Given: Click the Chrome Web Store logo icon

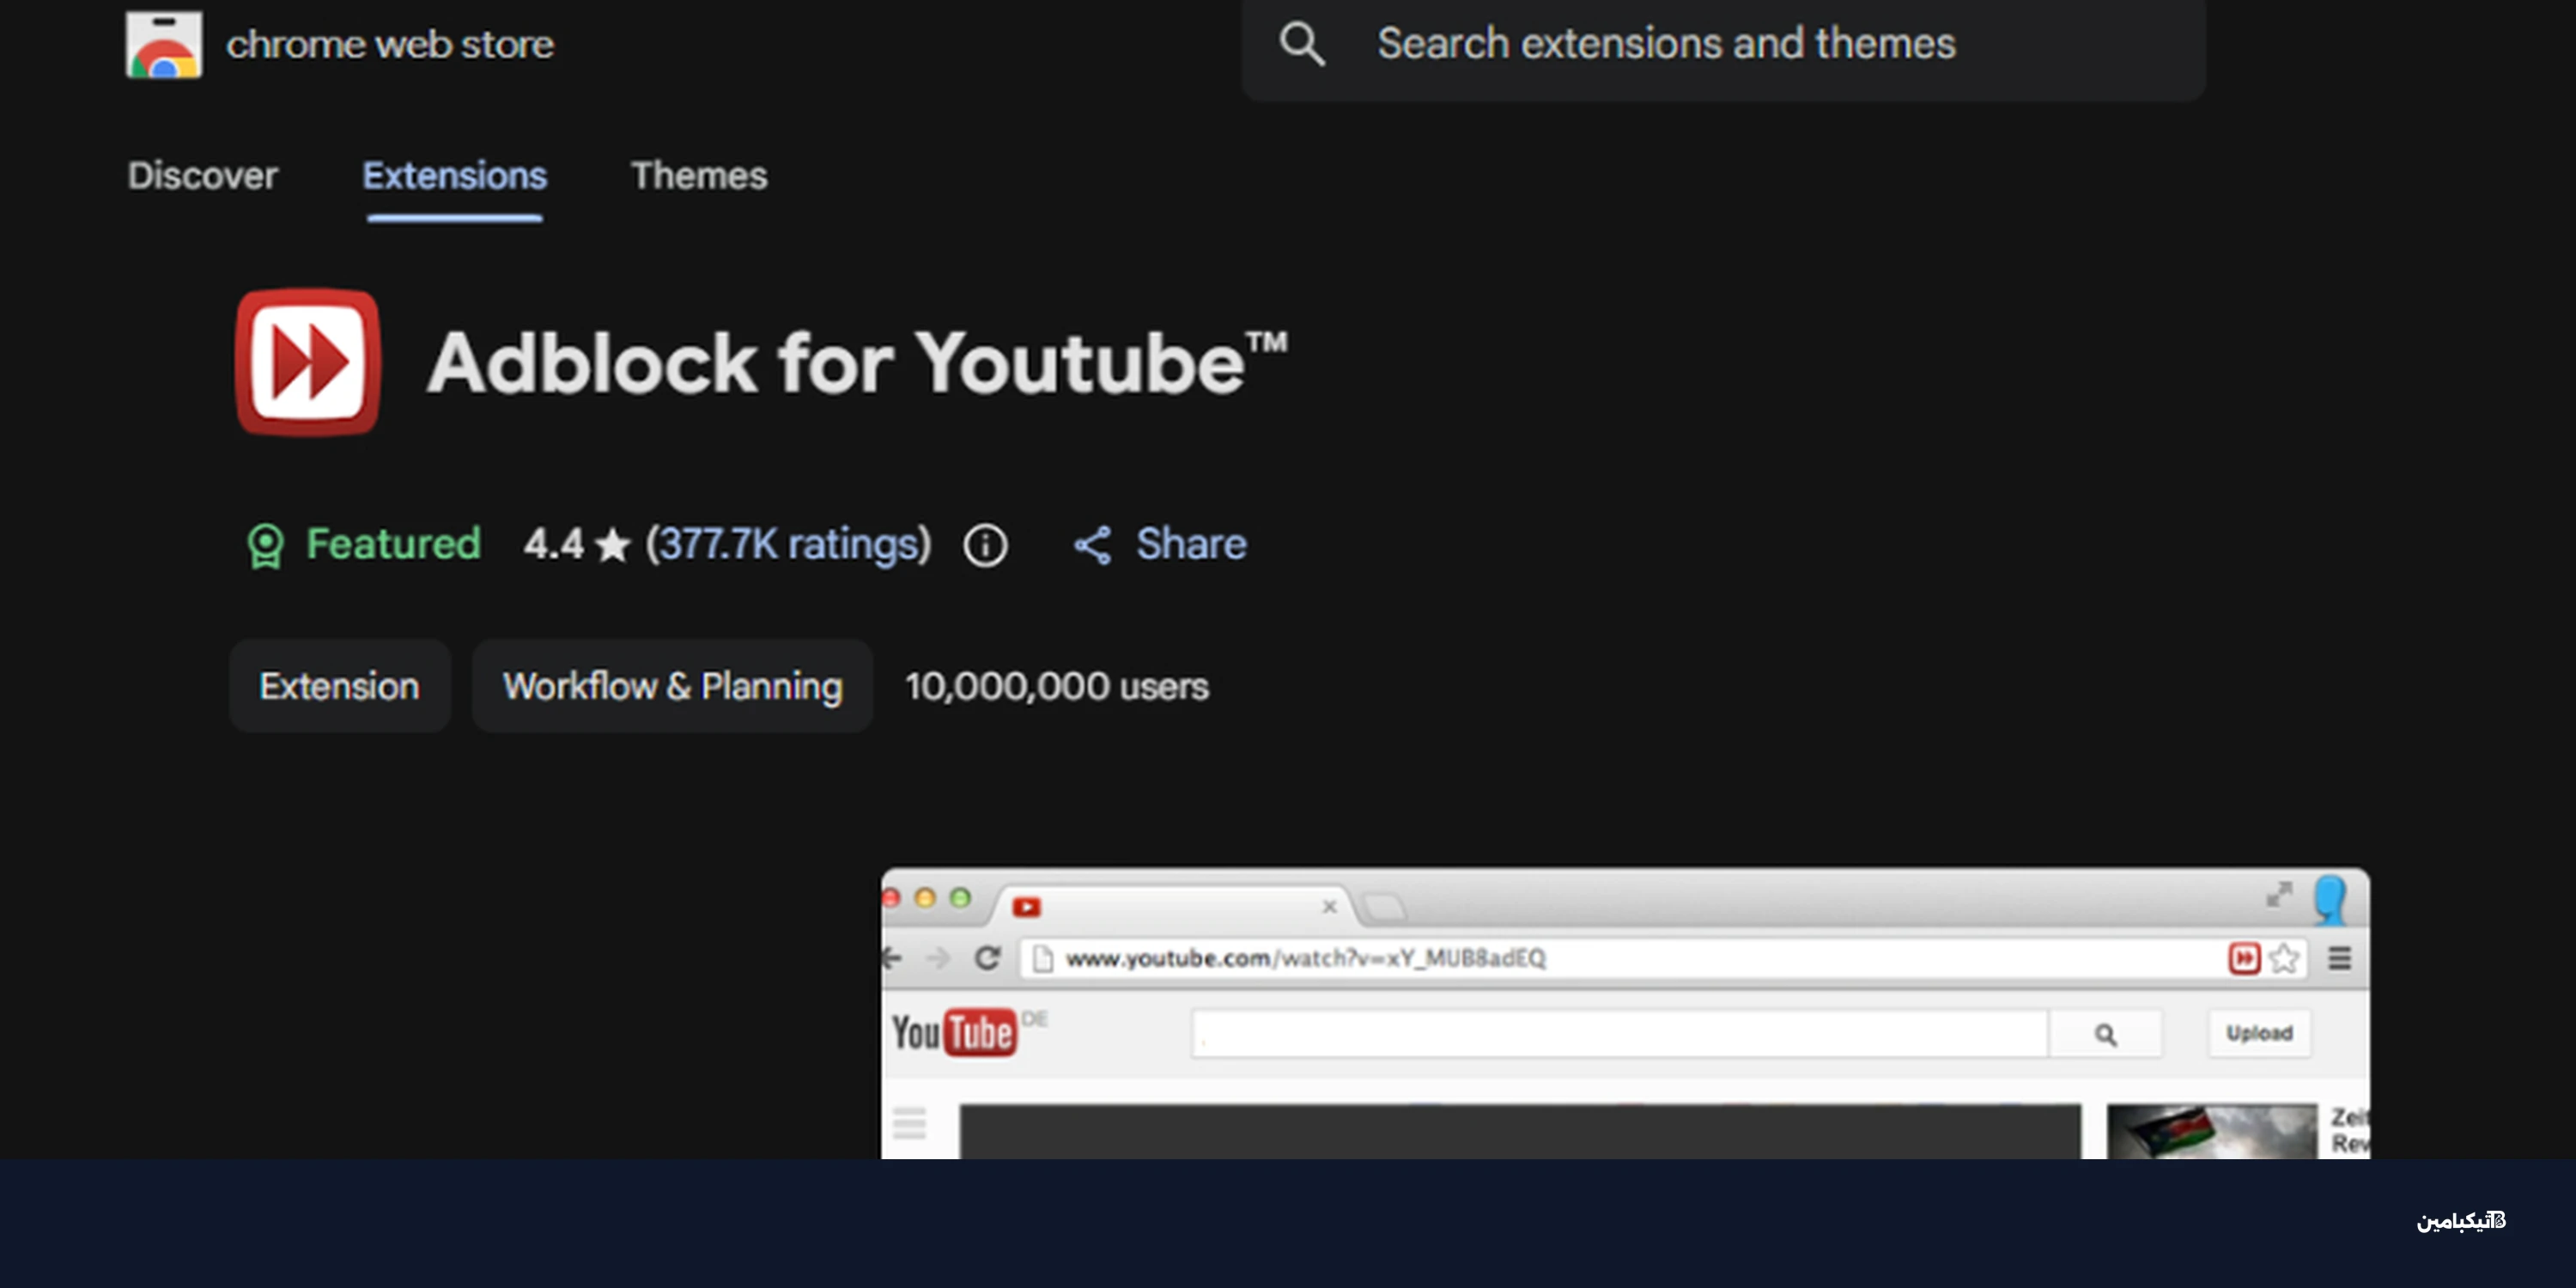Looking at the screenshot, I should 164,45.
